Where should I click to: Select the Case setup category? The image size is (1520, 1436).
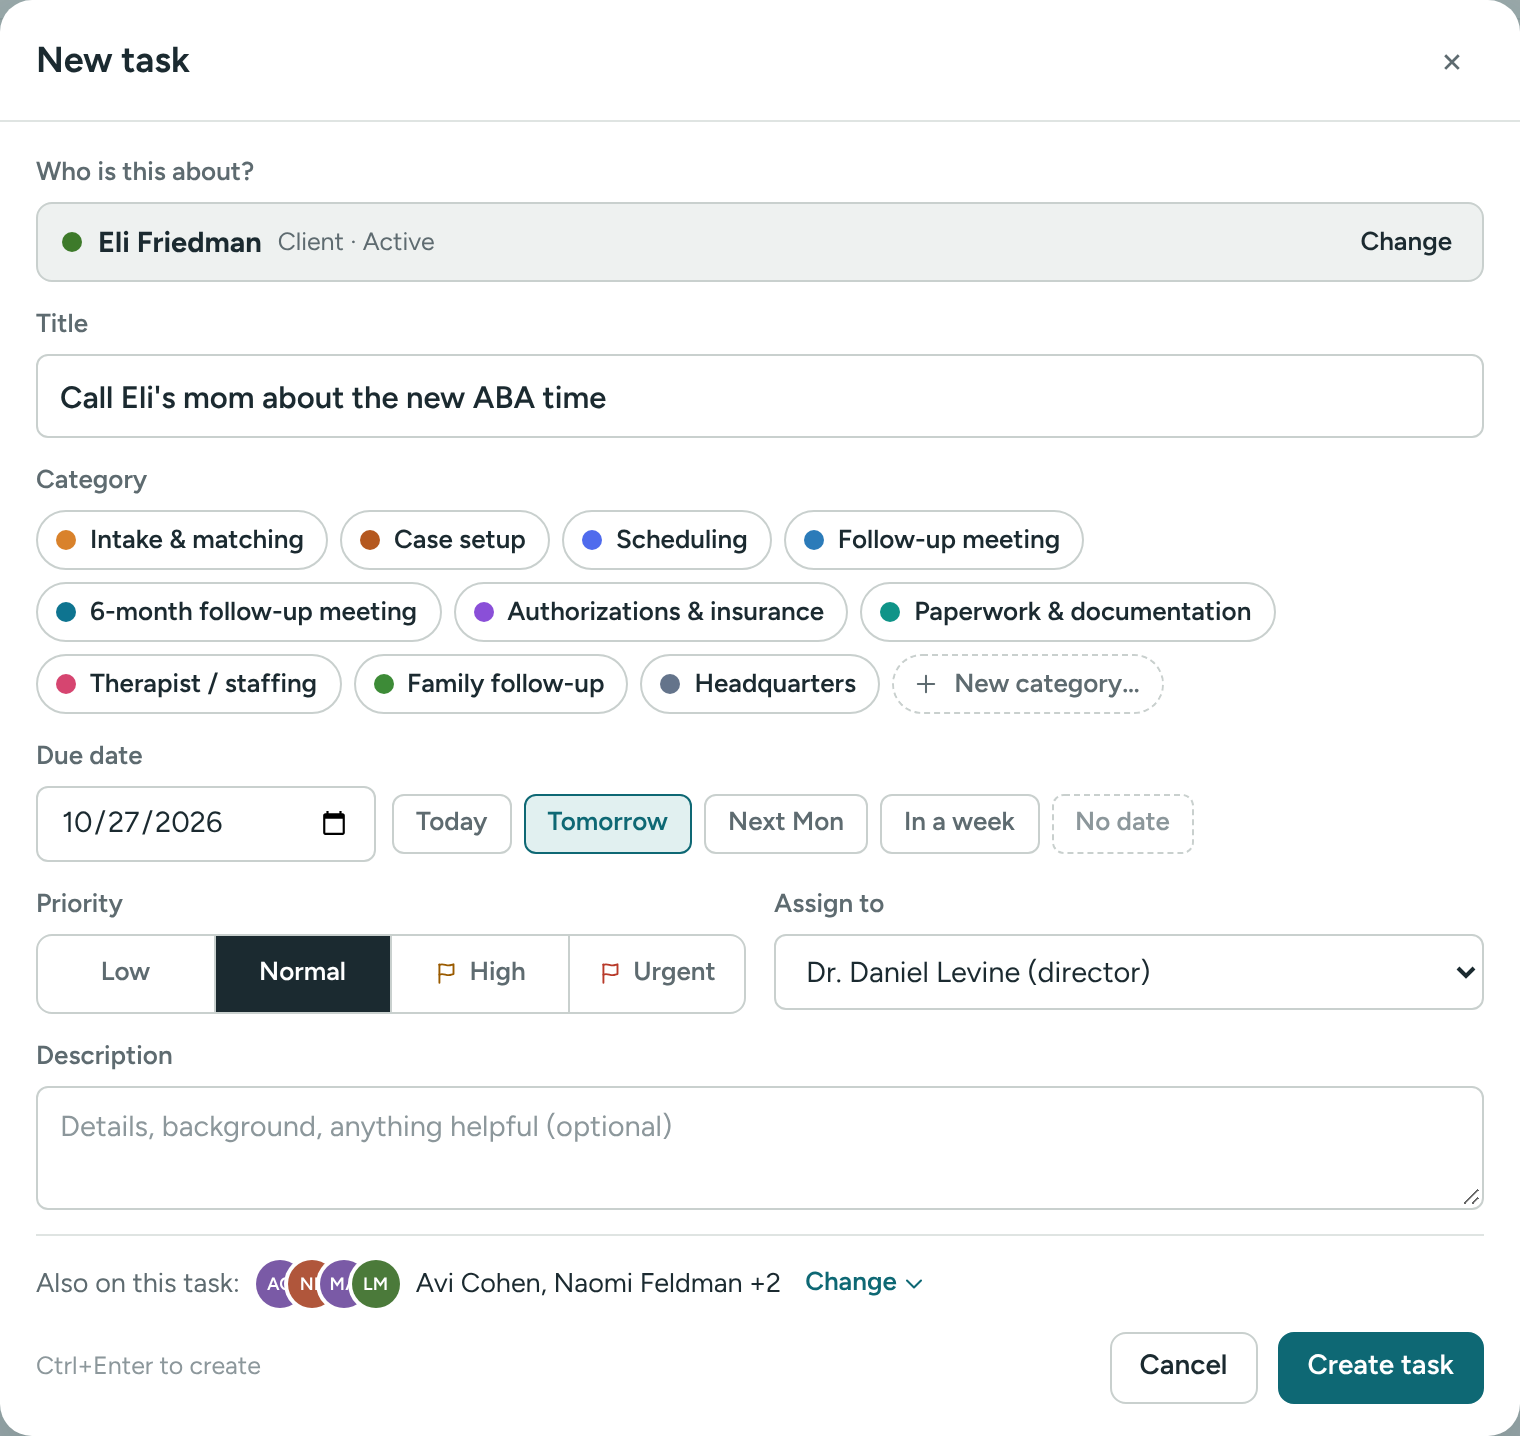[x=445, y=540]
